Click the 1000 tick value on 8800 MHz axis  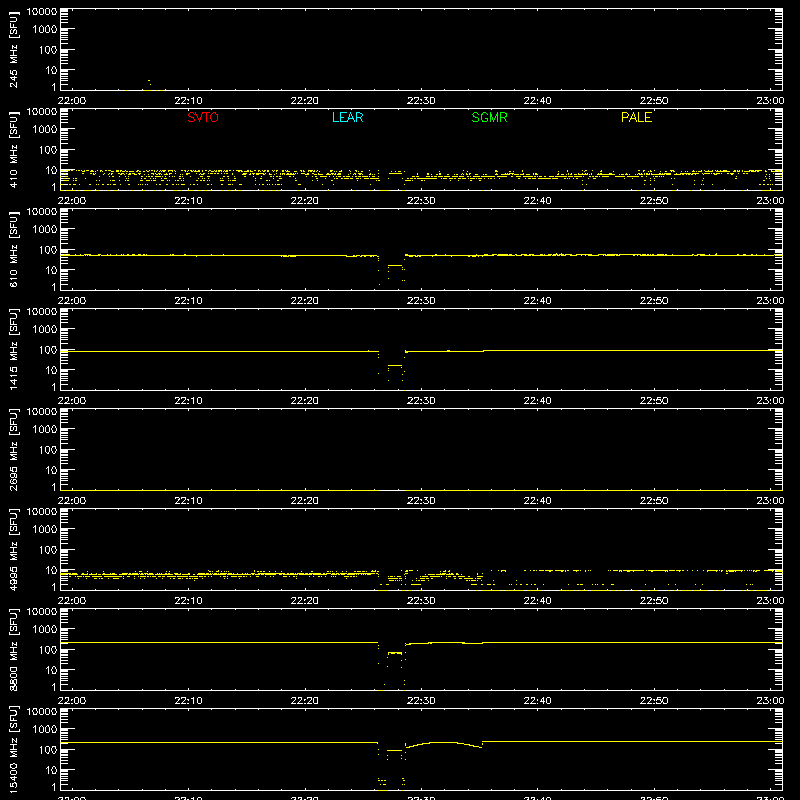45,630
